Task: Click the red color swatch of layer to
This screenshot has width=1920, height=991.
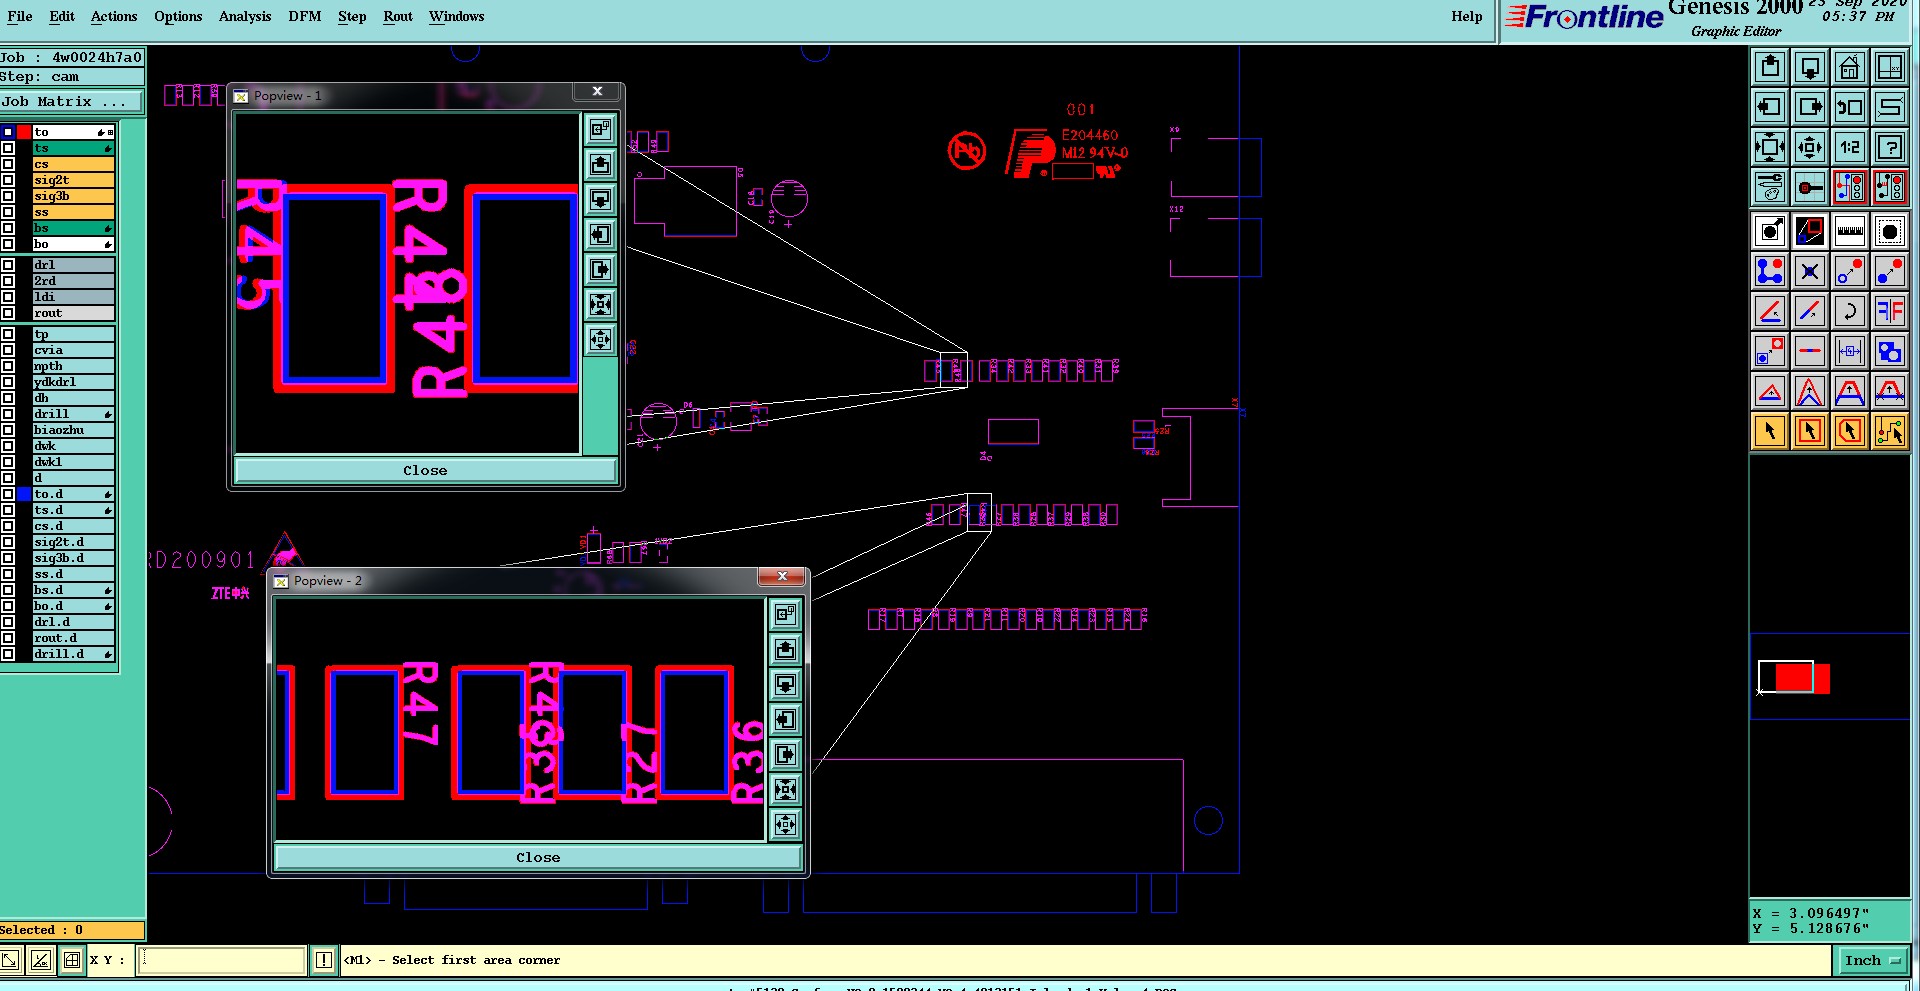Action: point(24,132)
